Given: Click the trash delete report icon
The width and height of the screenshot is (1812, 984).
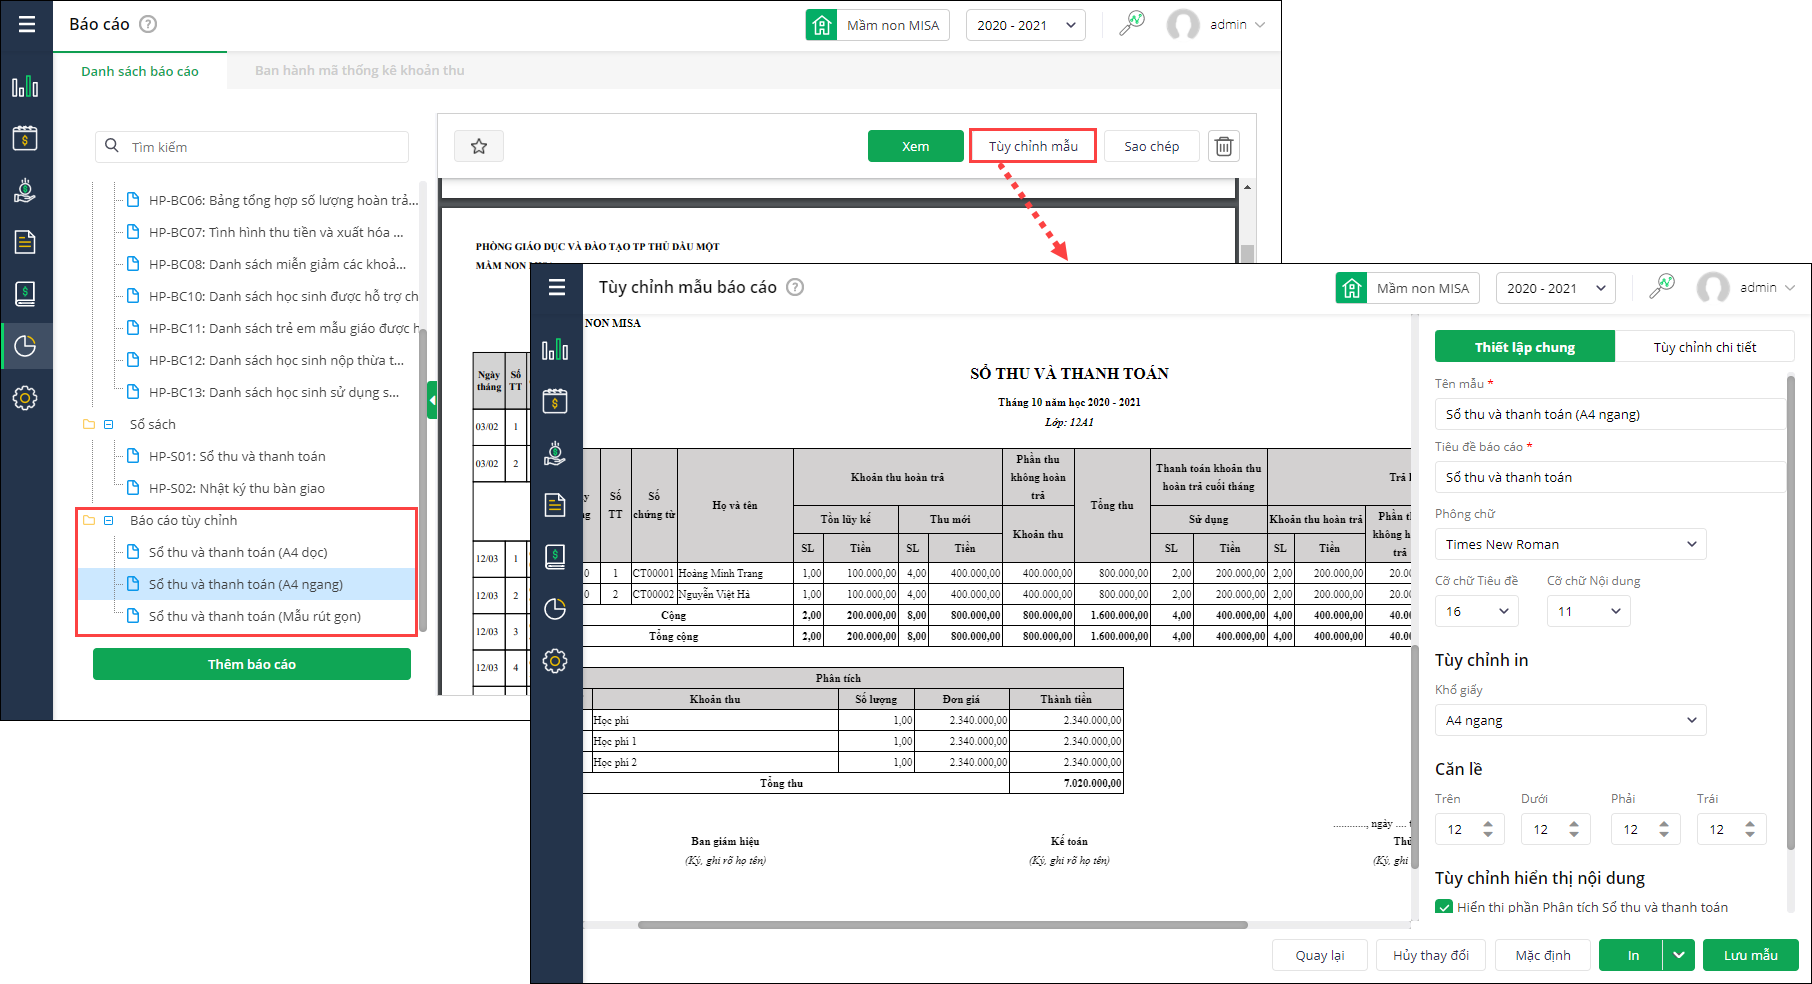Looking at the screenshot, I should (x=1223, y=146).
